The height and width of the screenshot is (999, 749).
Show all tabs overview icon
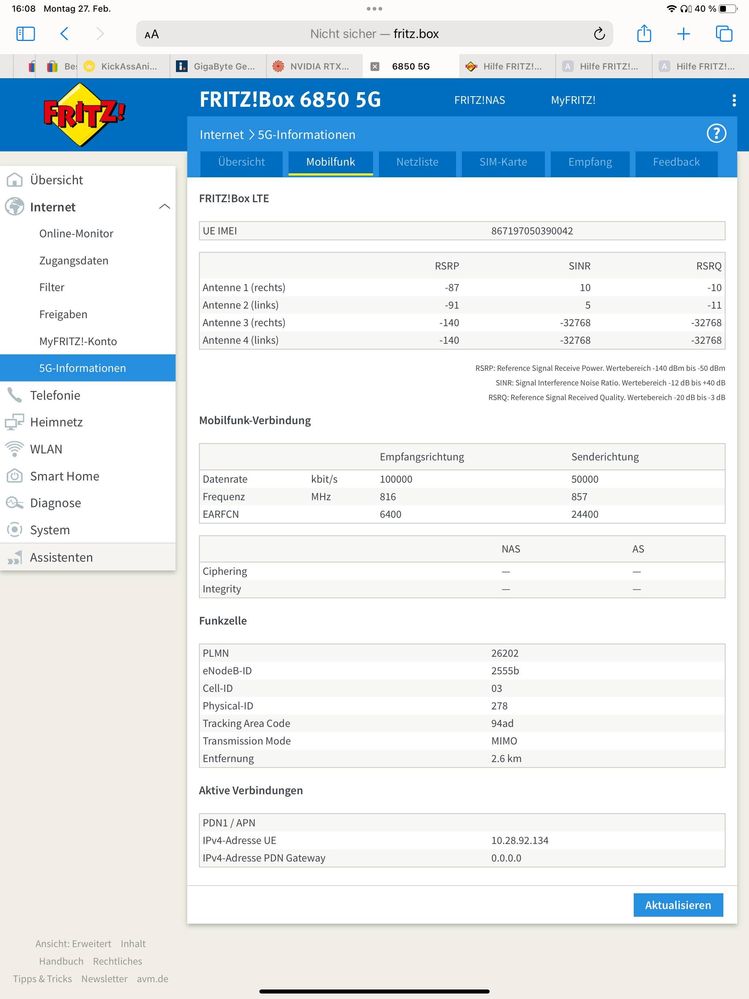tap(724, 34)
